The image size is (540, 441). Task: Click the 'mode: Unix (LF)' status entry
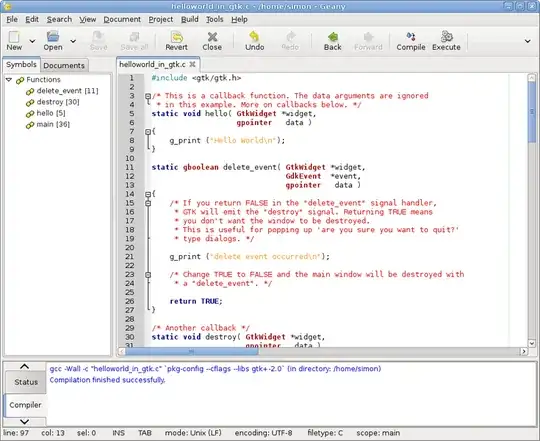tap(193, 433)
